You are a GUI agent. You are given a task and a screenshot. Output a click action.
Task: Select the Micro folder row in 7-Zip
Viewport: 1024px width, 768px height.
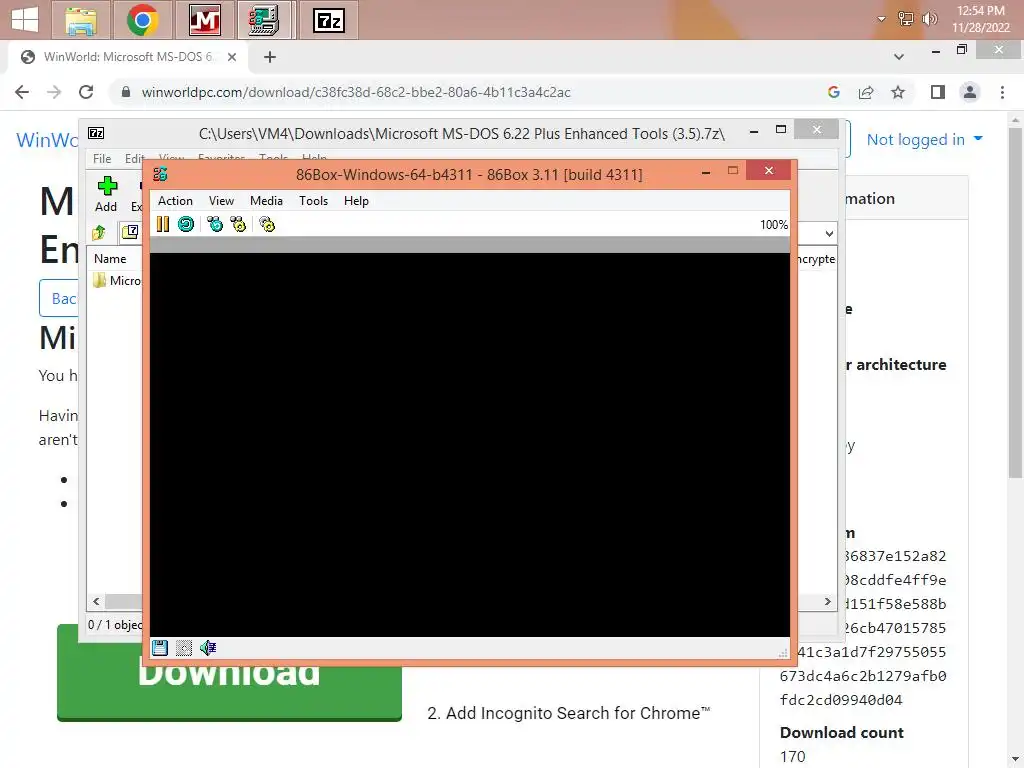click(x=118, y=281)
